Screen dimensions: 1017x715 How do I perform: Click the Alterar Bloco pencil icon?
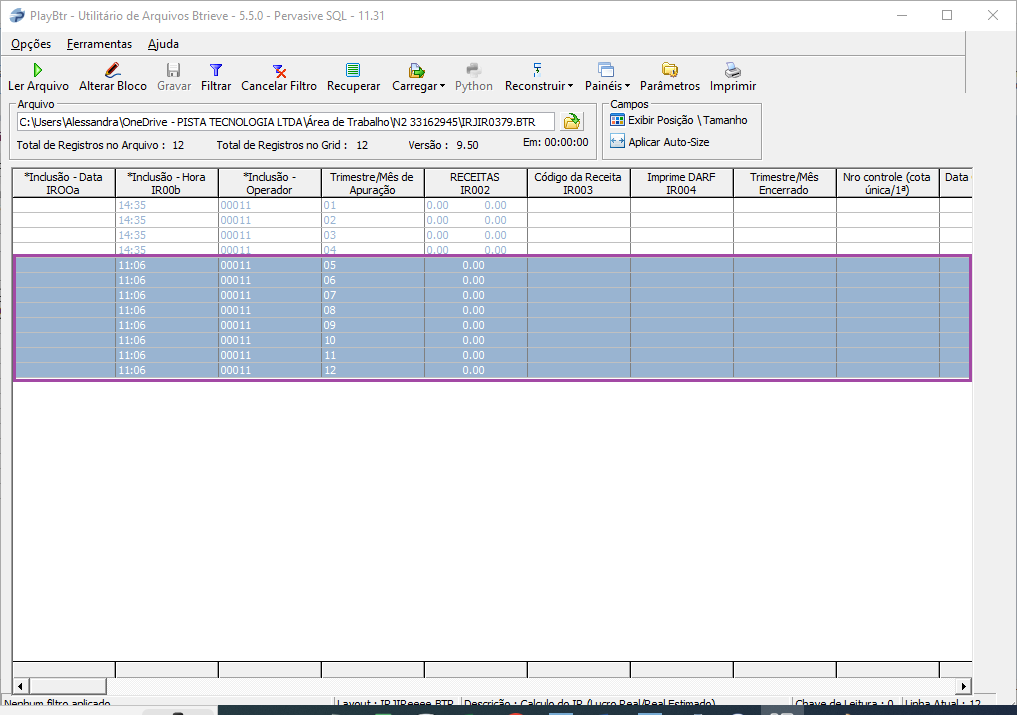coord(112,70)
